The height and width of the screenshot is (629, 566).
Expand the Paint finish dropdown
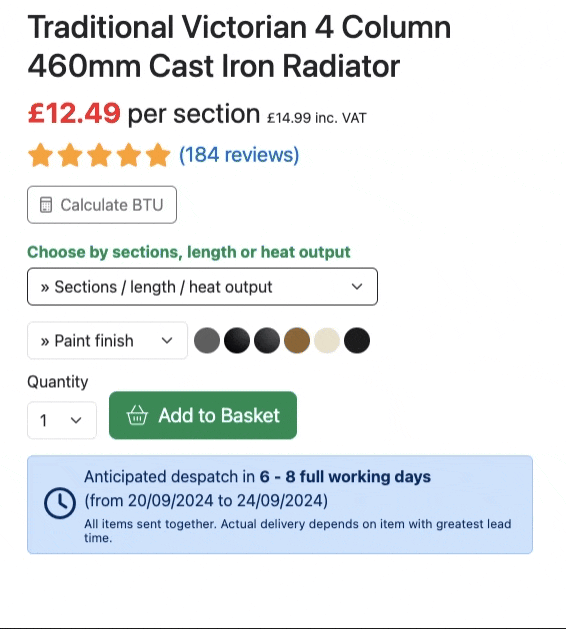coord(107,341)
